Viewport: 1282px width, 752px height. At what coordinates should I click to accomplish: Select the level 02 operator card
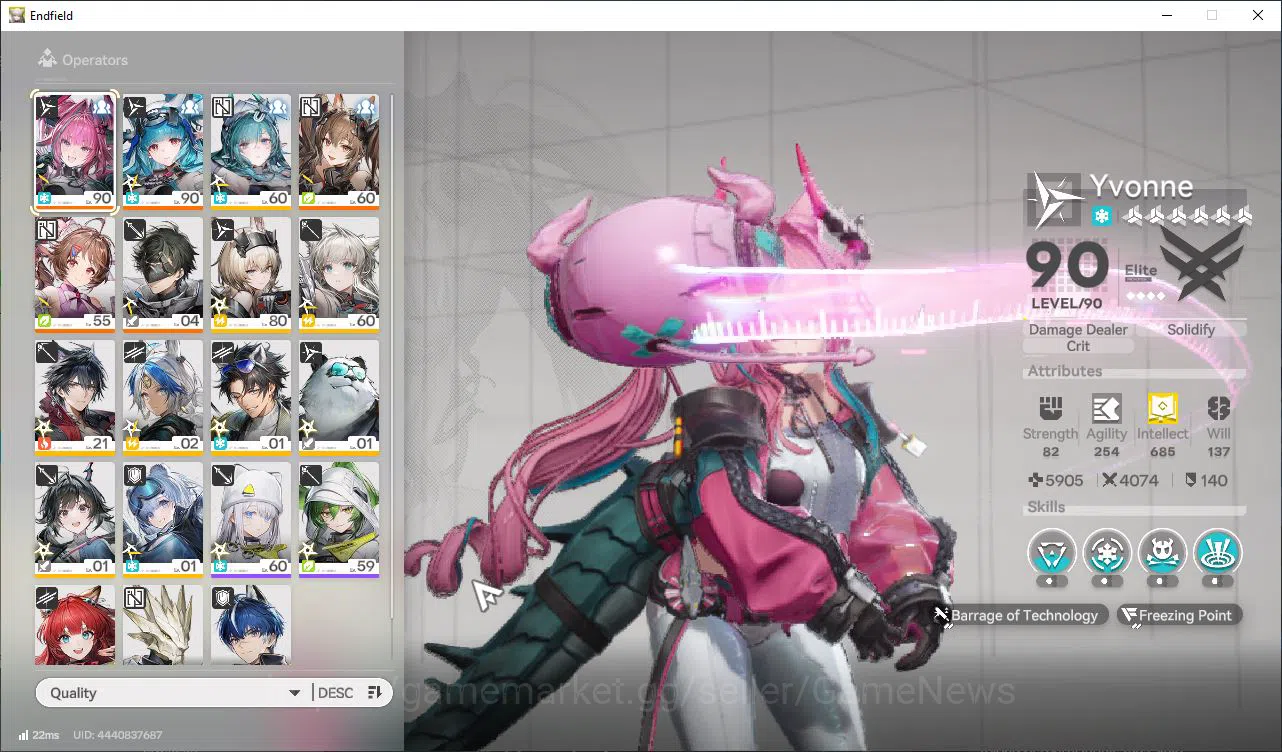pyautogui.click(x=163, y=397)
